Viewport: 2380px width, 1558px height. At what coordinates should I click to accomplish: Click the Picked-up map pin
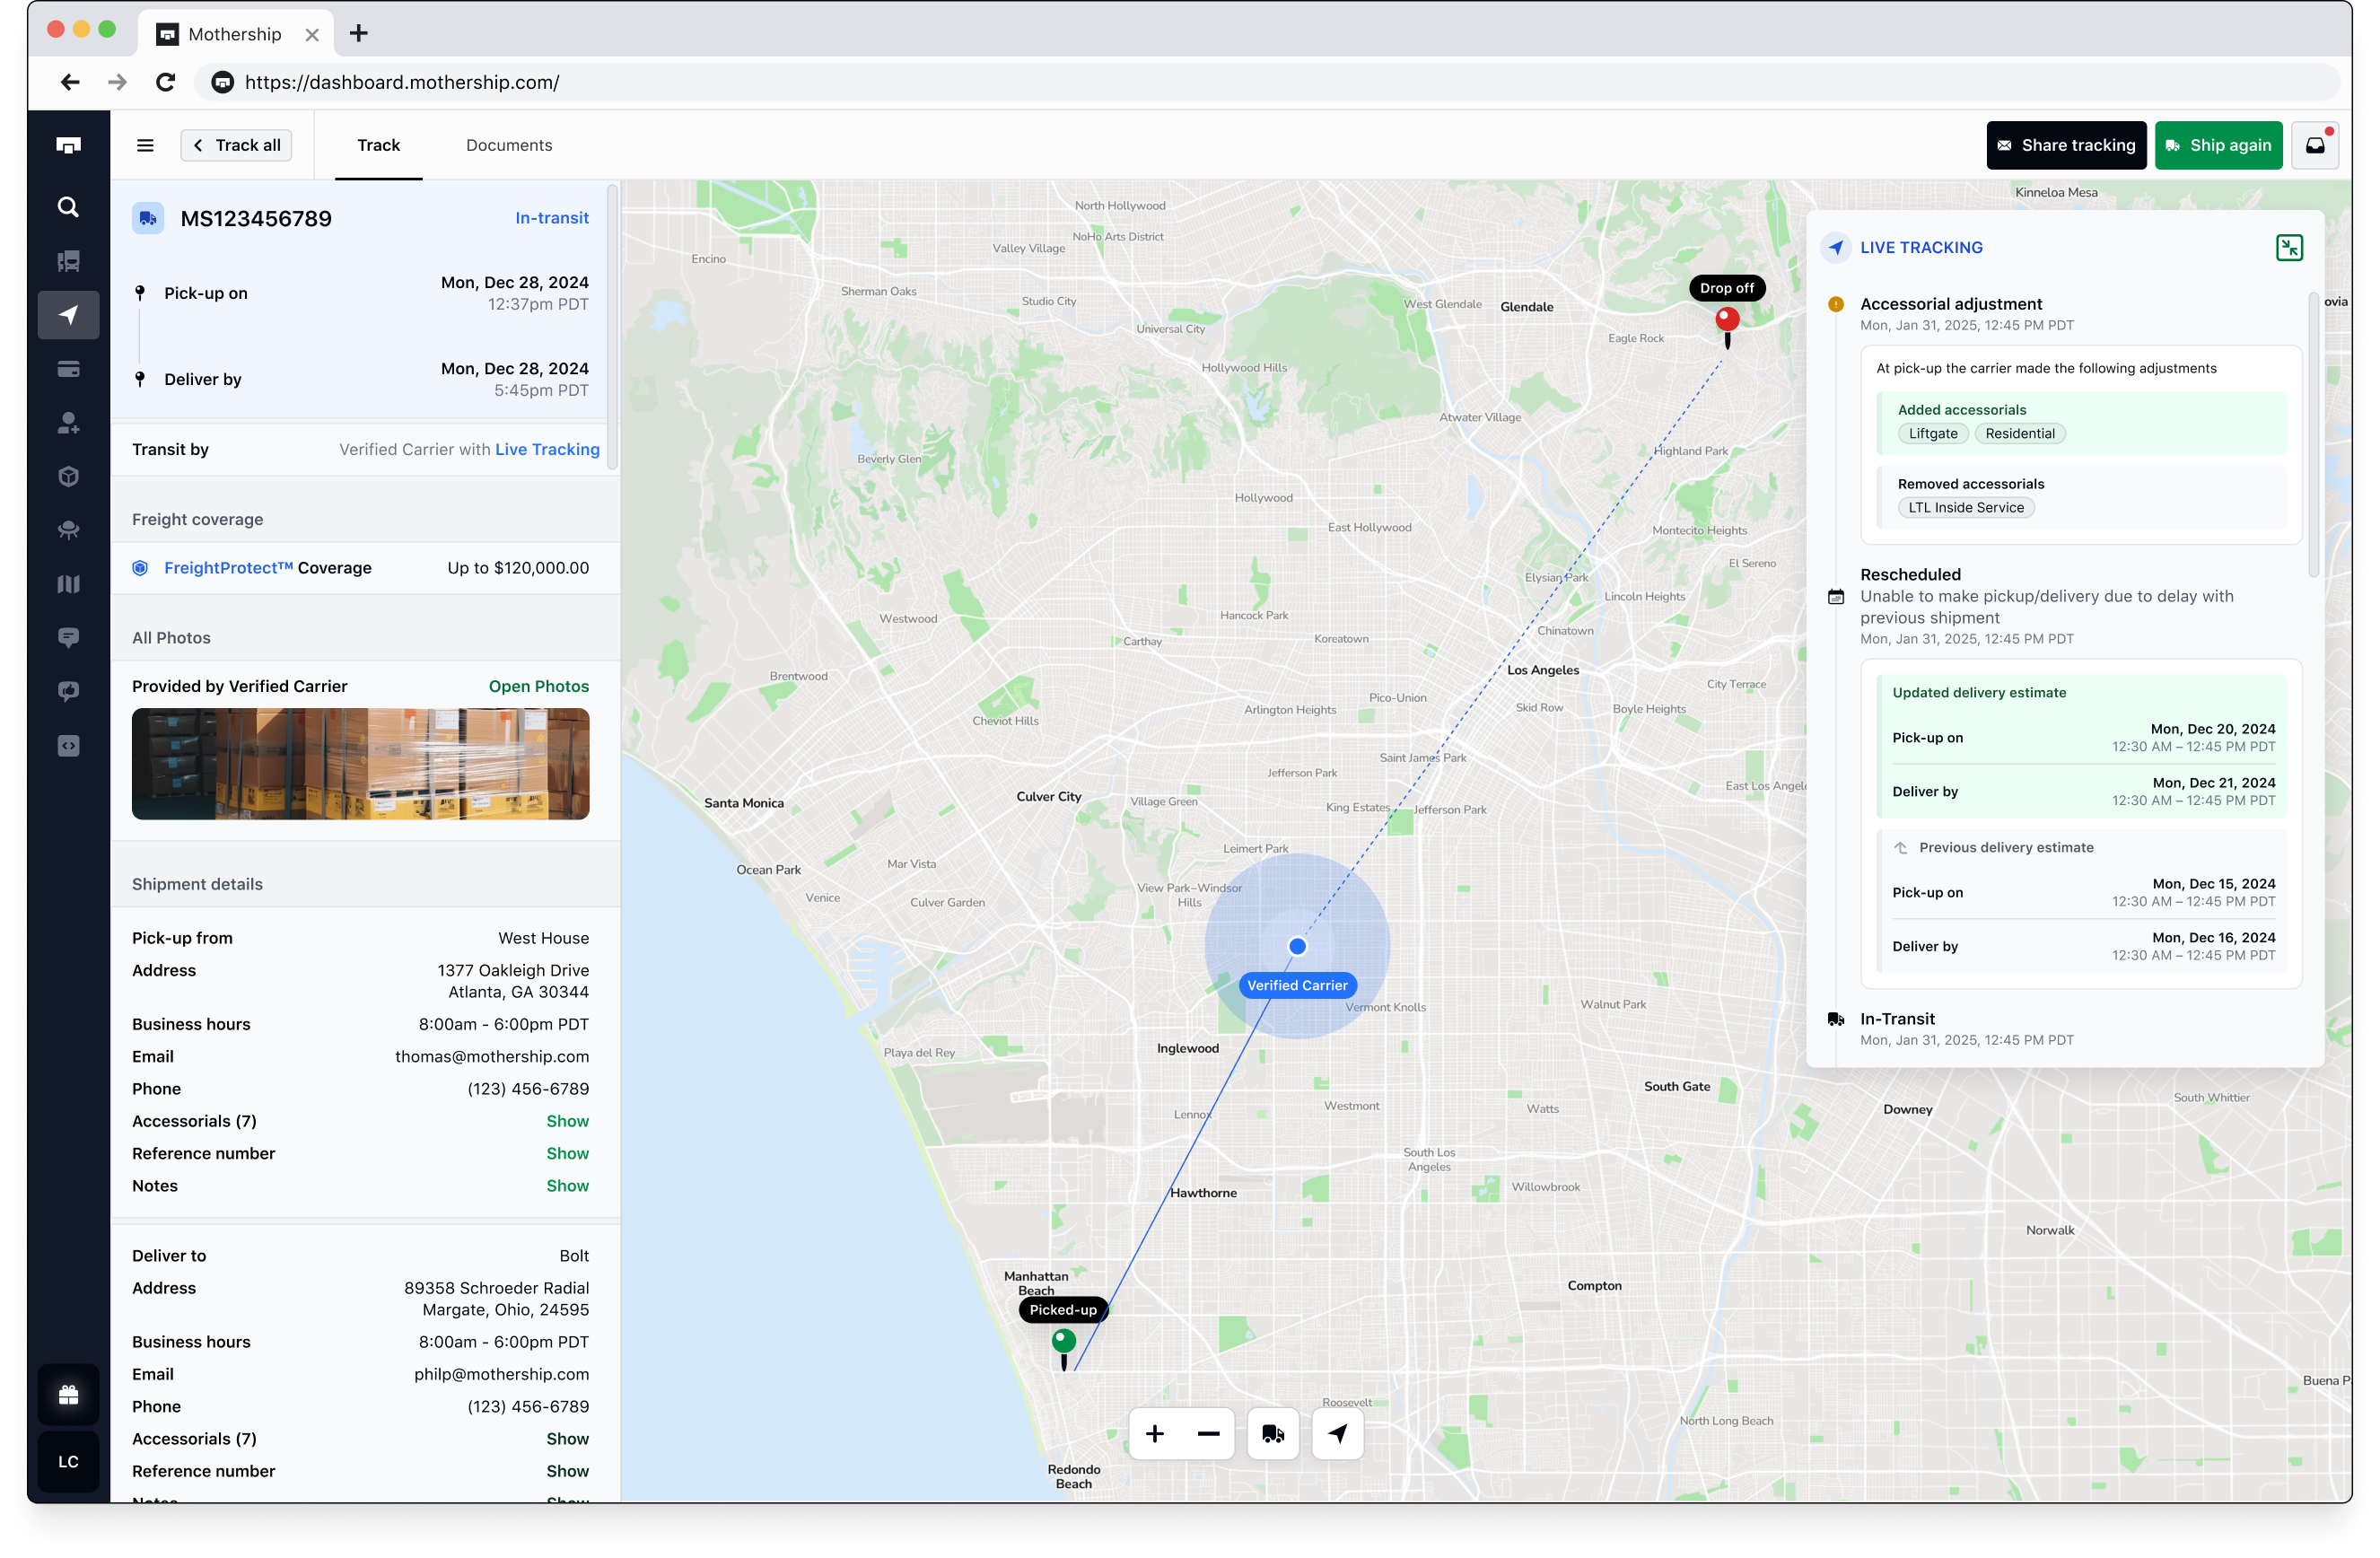coord(1063,1347)
